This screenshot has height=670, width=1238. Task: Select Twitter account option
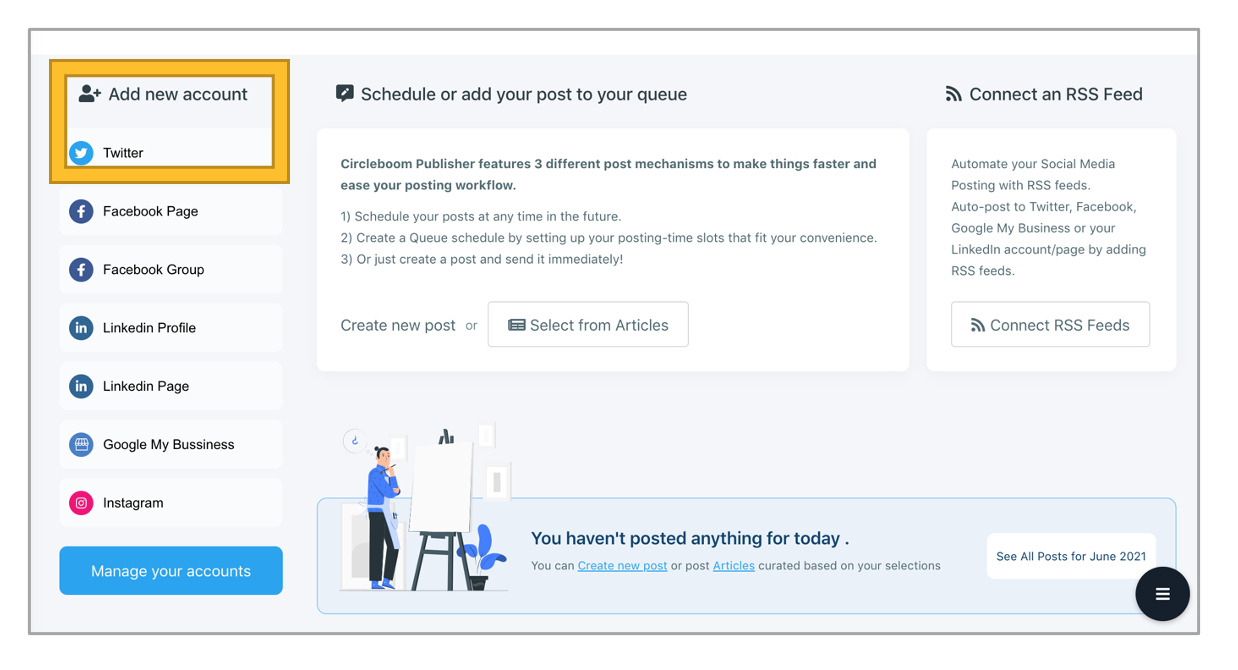click(x=171, y=153)
